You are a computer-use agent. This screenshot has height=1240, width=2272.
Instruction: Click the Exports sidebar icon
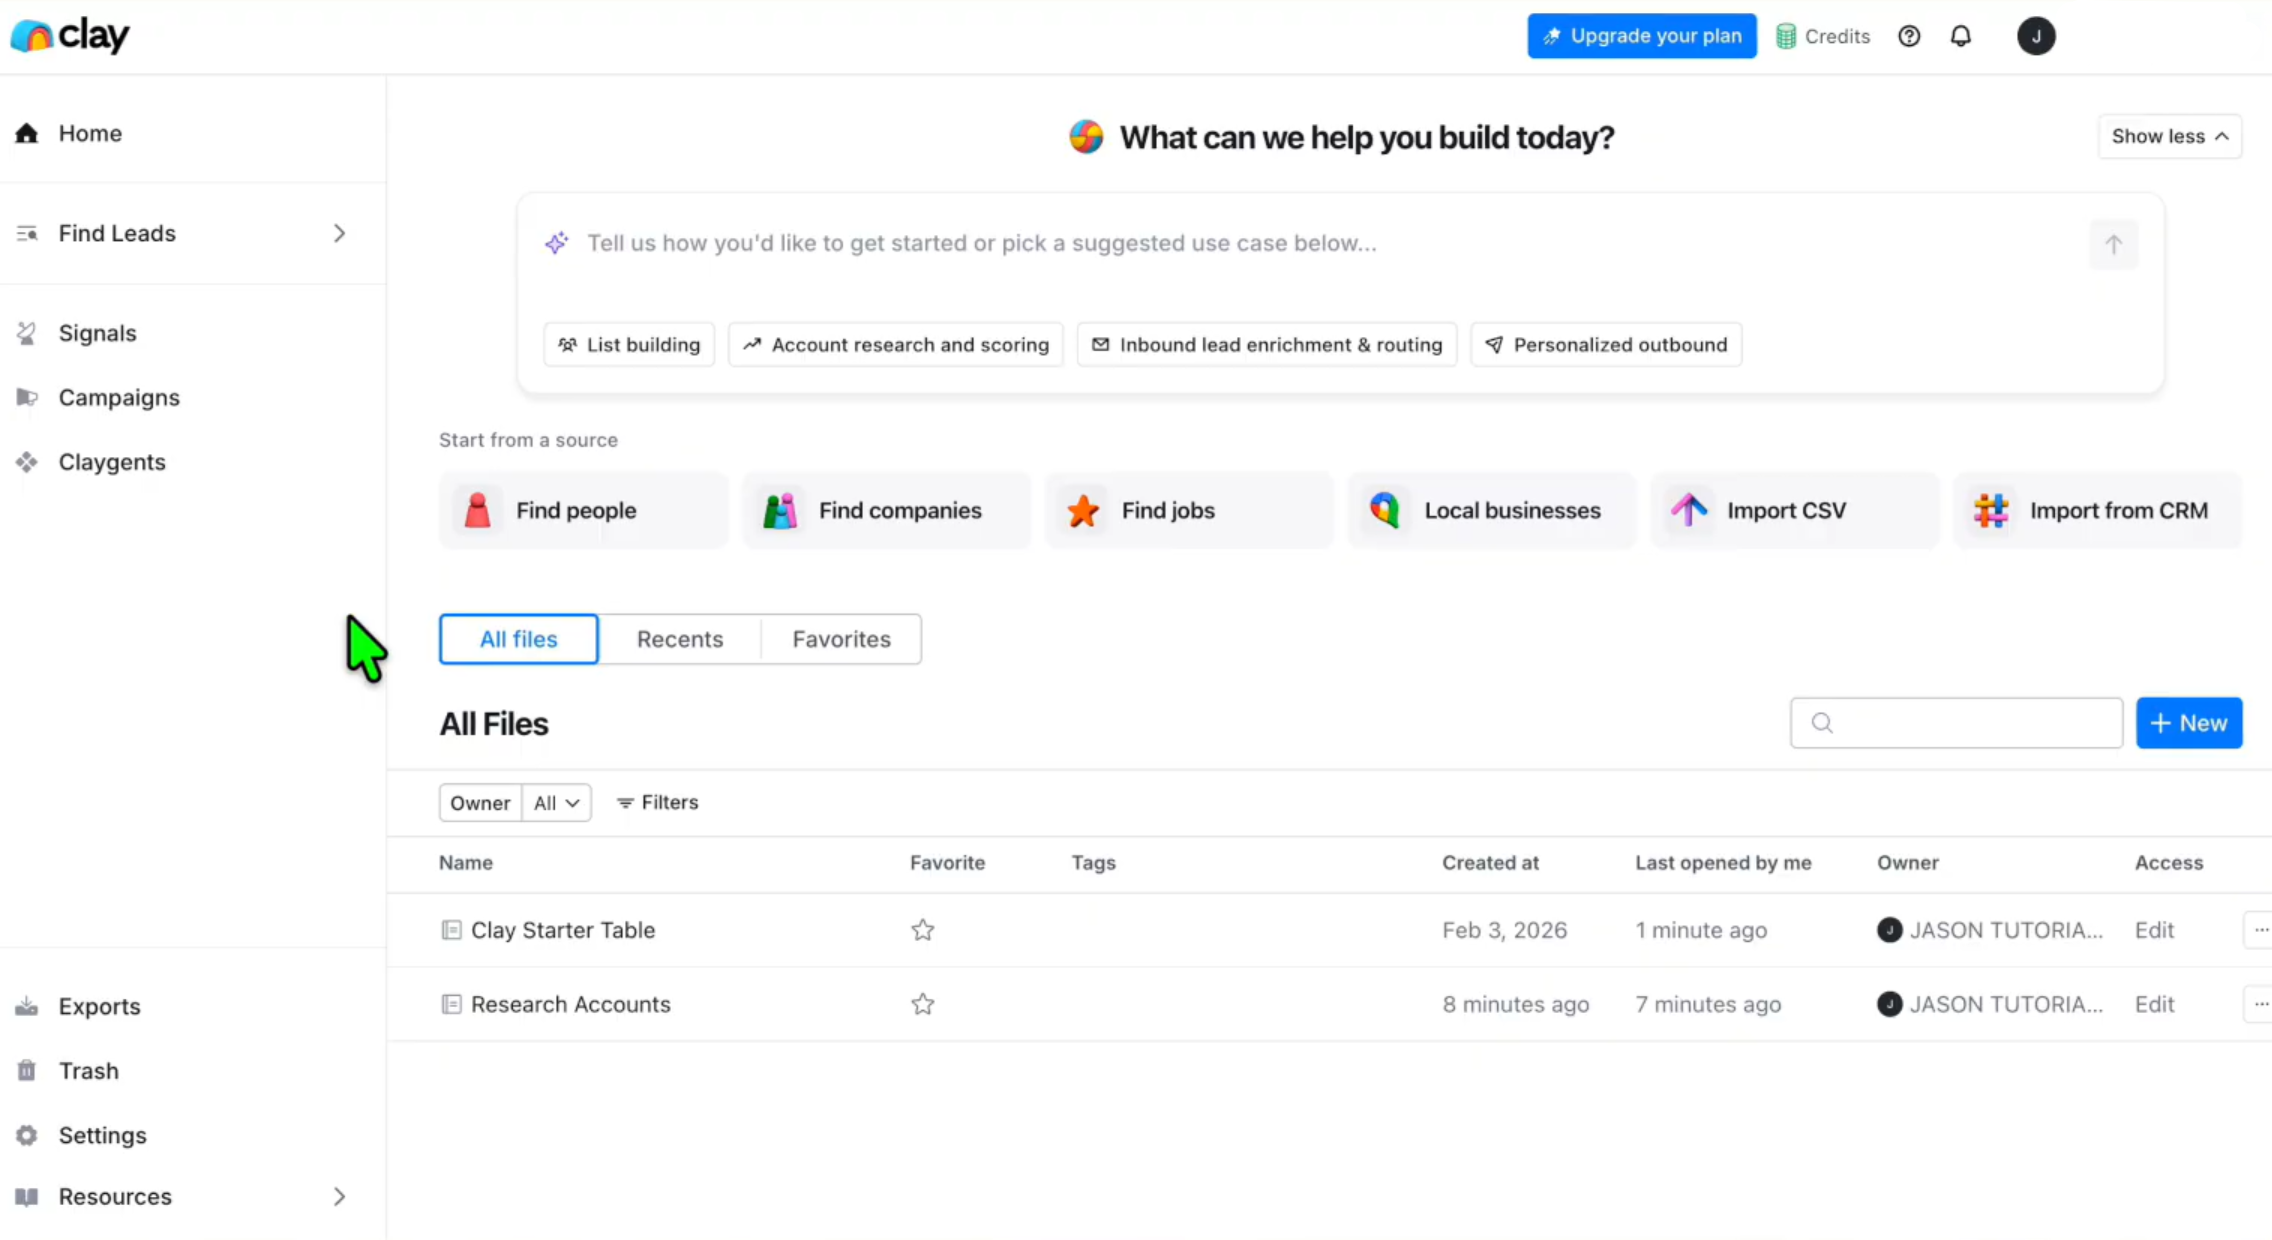point(27,1006)
